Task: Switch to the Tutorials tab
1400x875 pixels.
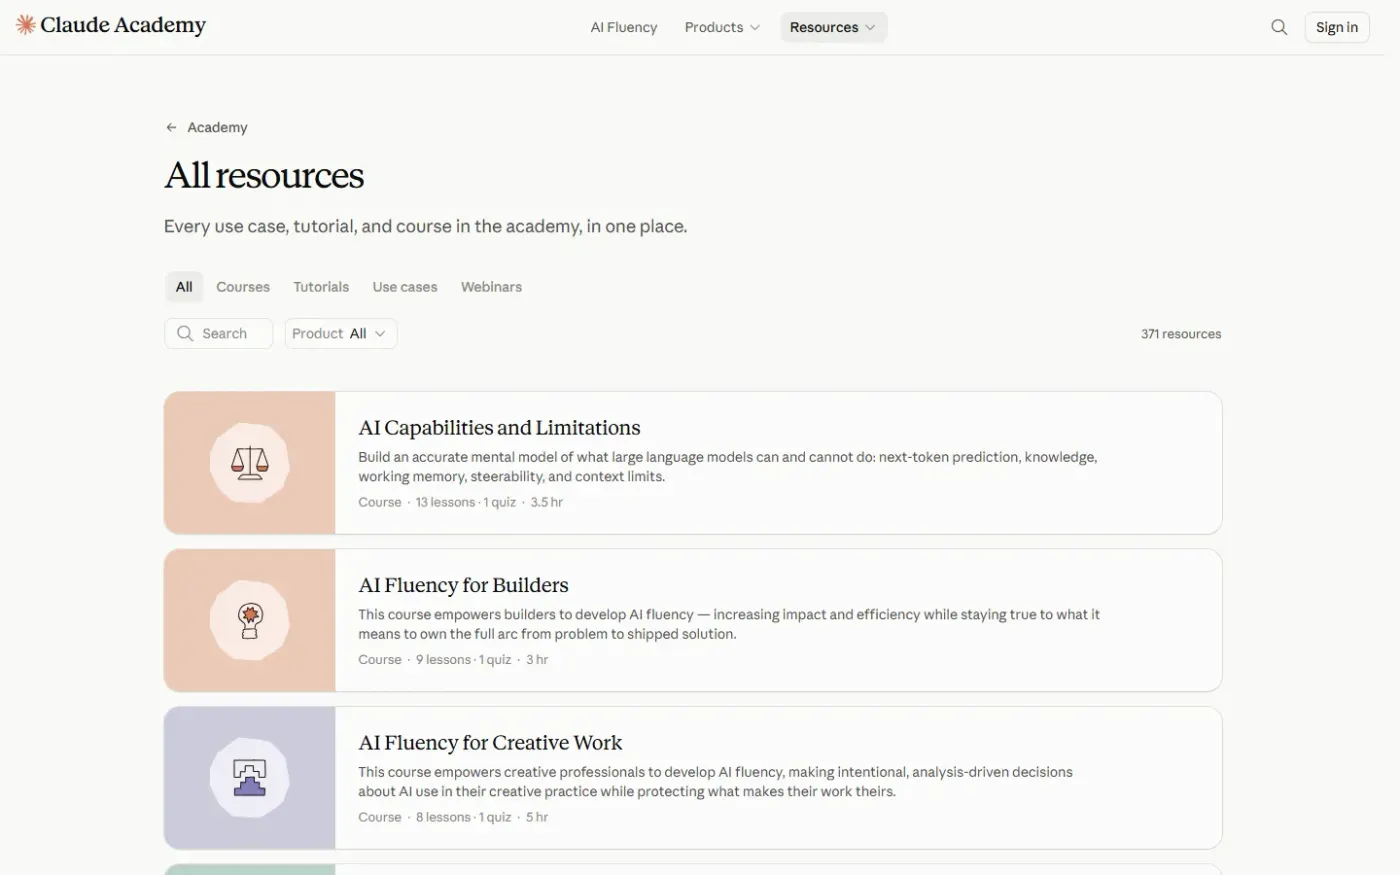Action: click(321, 287)
